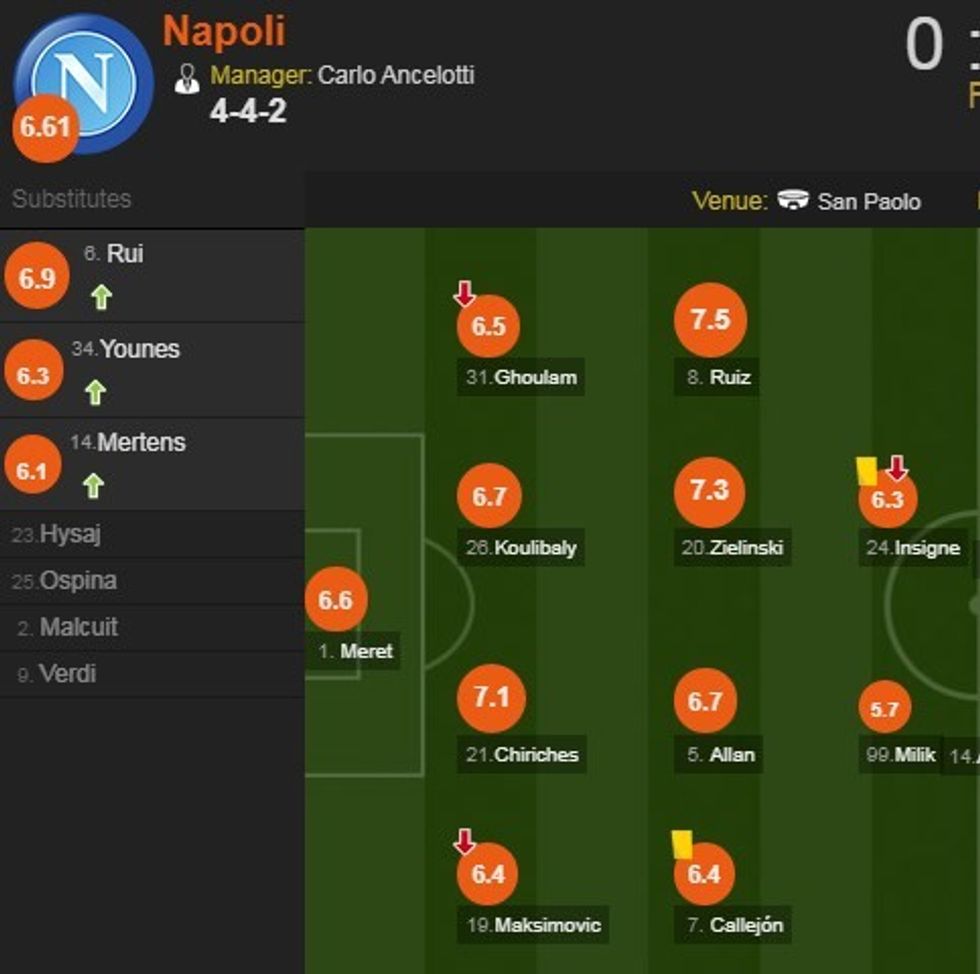
Task: Click Maksimovic's red substituted-off arrow
Action: click(x=464, y=842)
